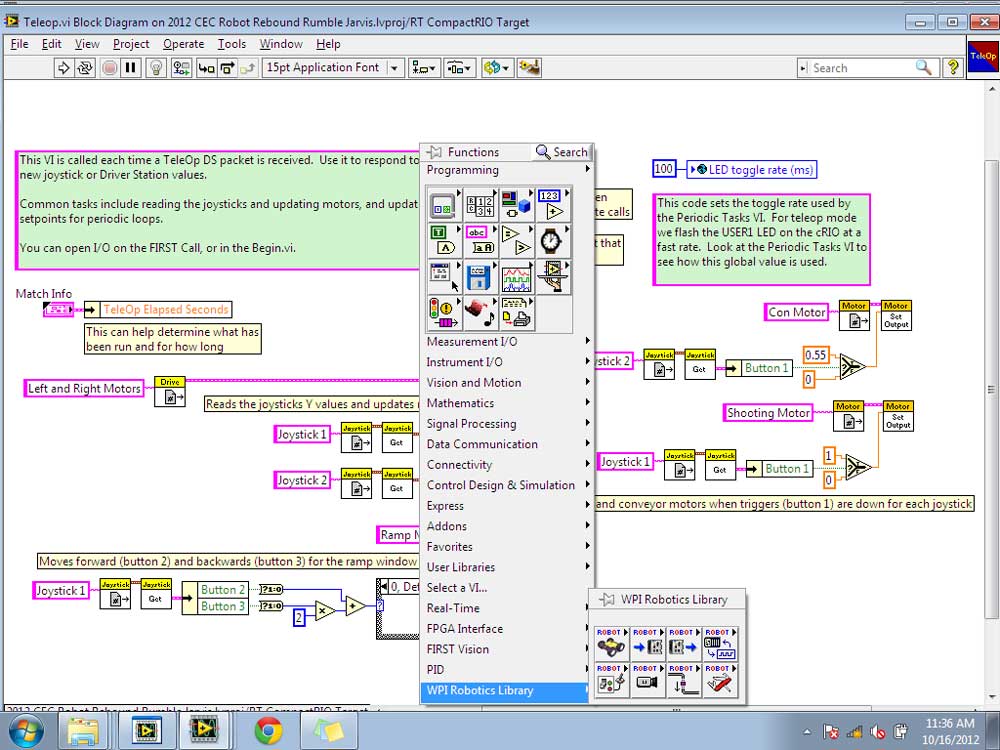Open the Robot Drive palette icon

click(x=612, y=643)
